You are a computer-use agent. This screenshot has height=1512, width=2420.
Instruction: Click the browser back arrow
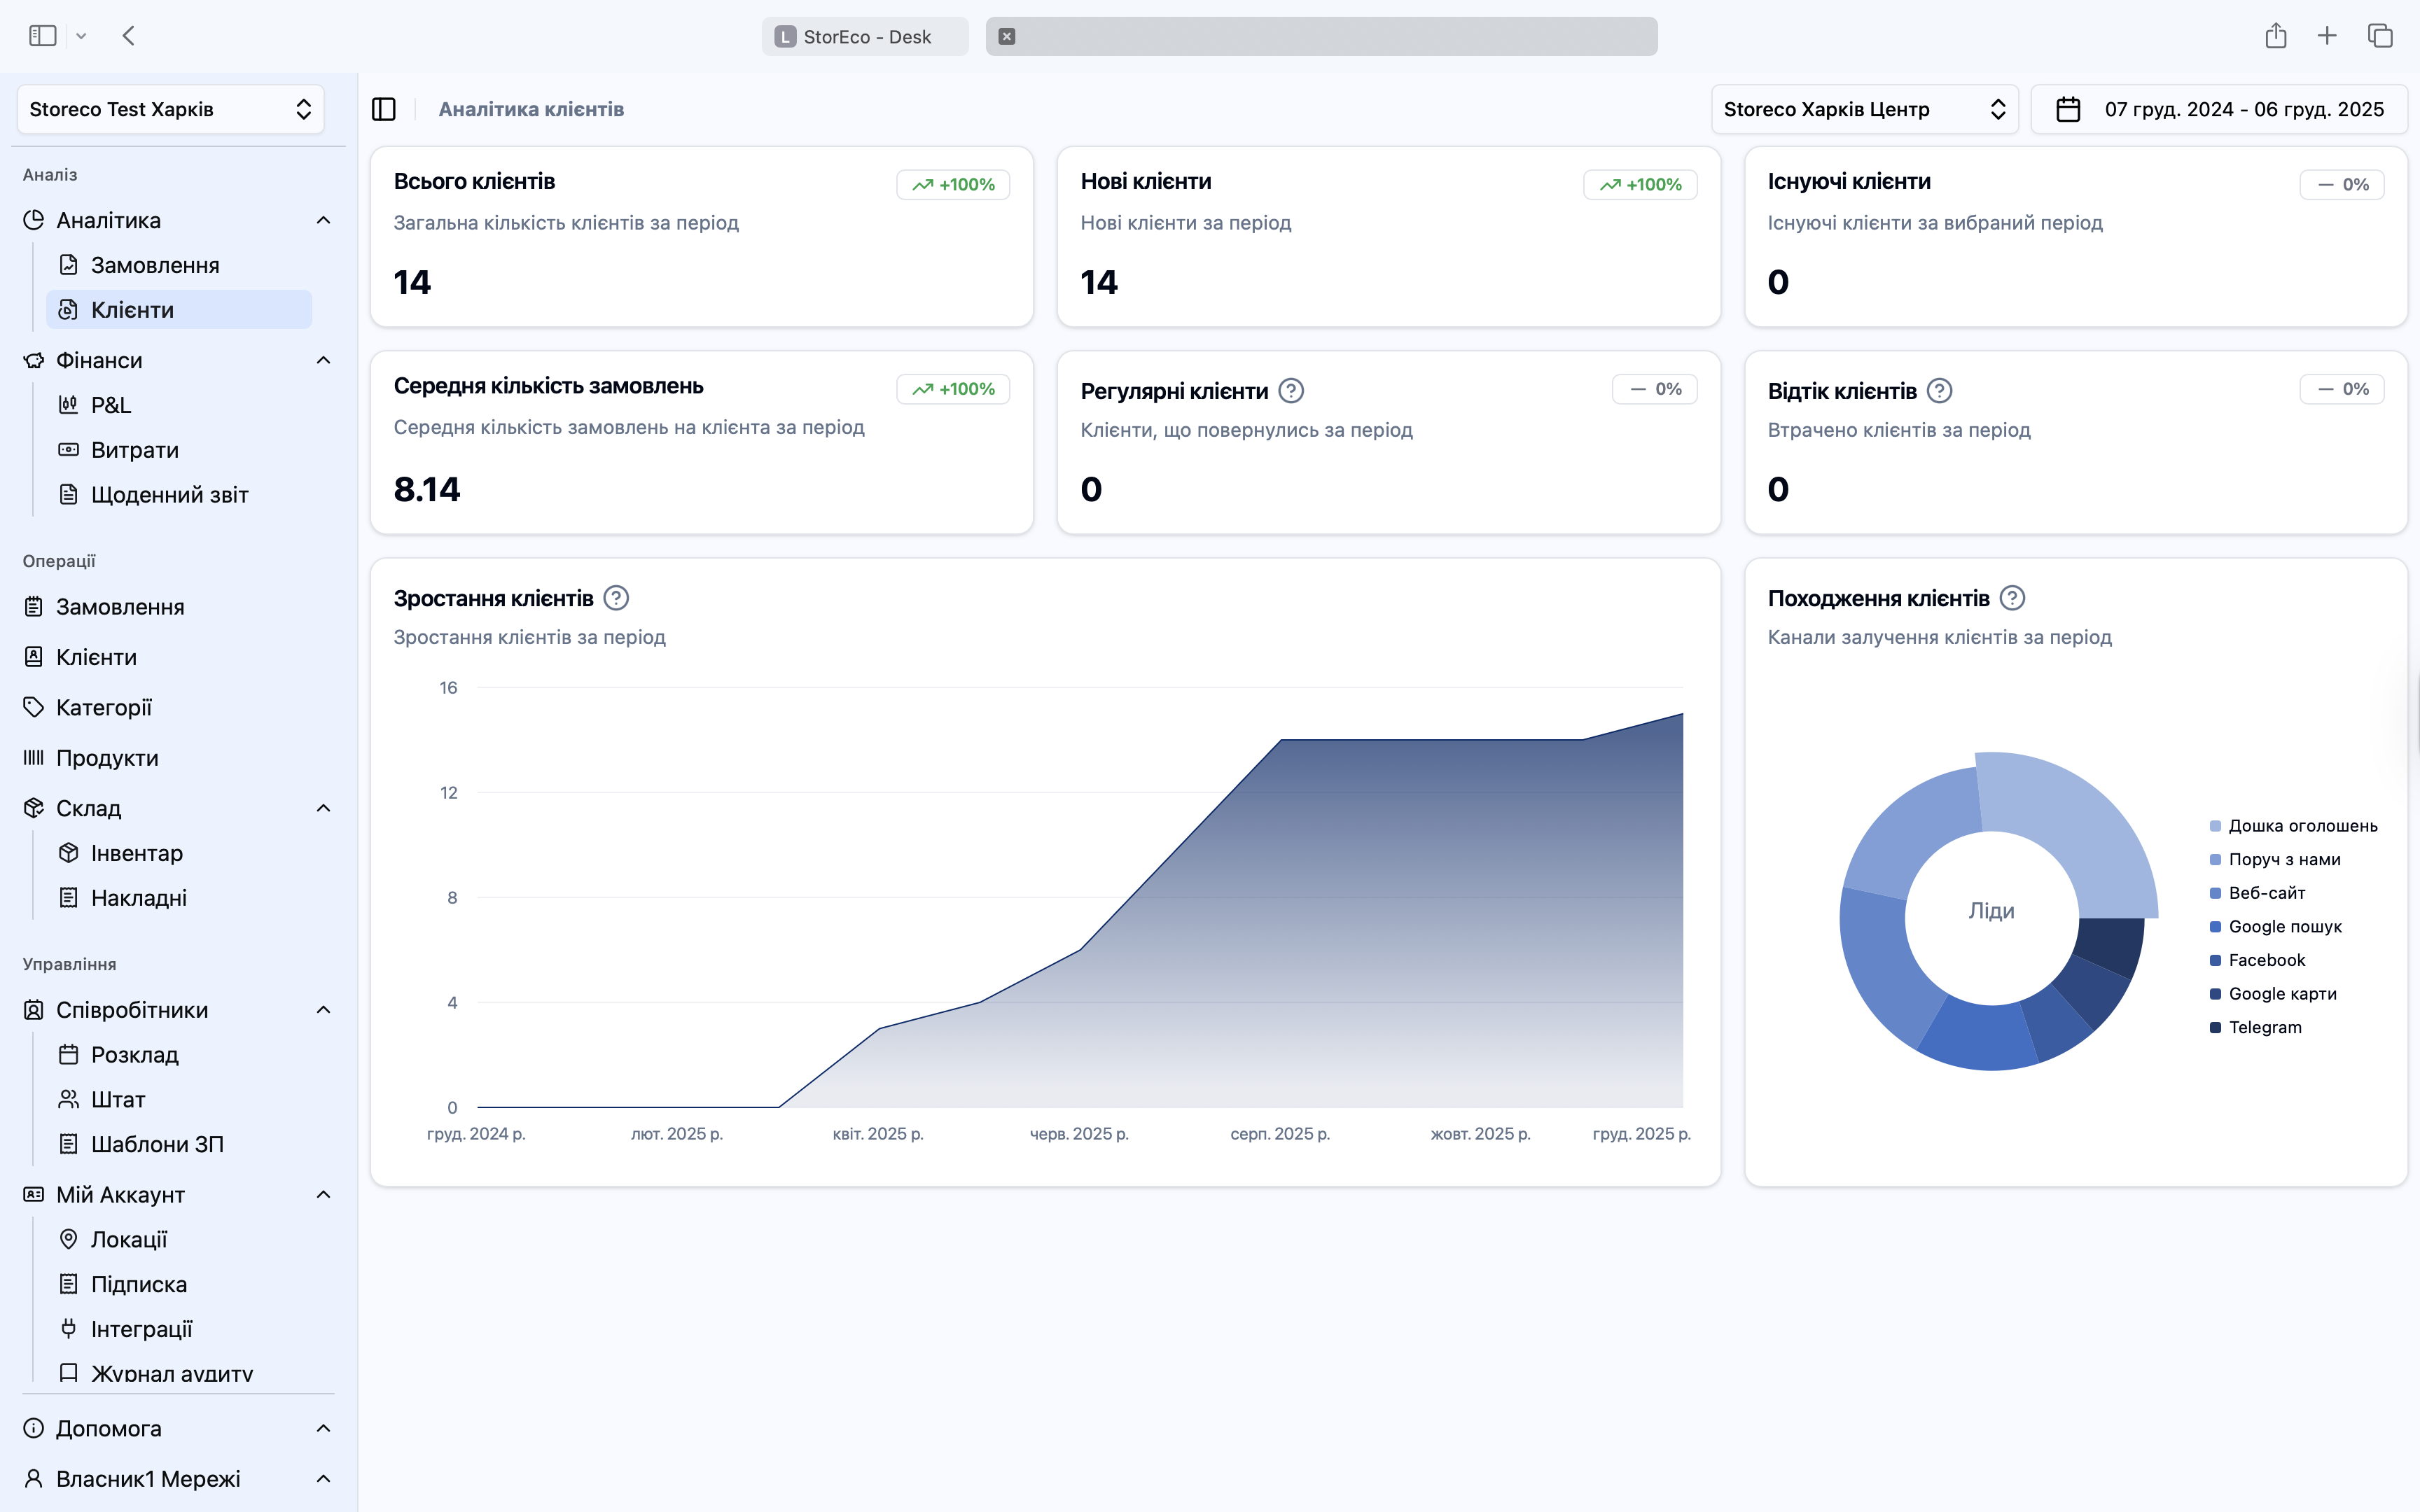click(x=129, y=36)
